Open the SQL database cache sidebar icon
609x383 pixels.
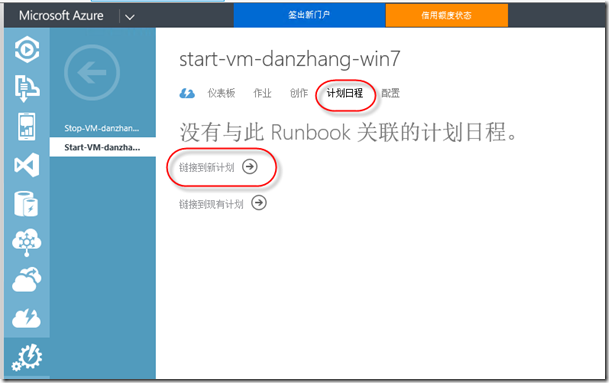(26, 204)
